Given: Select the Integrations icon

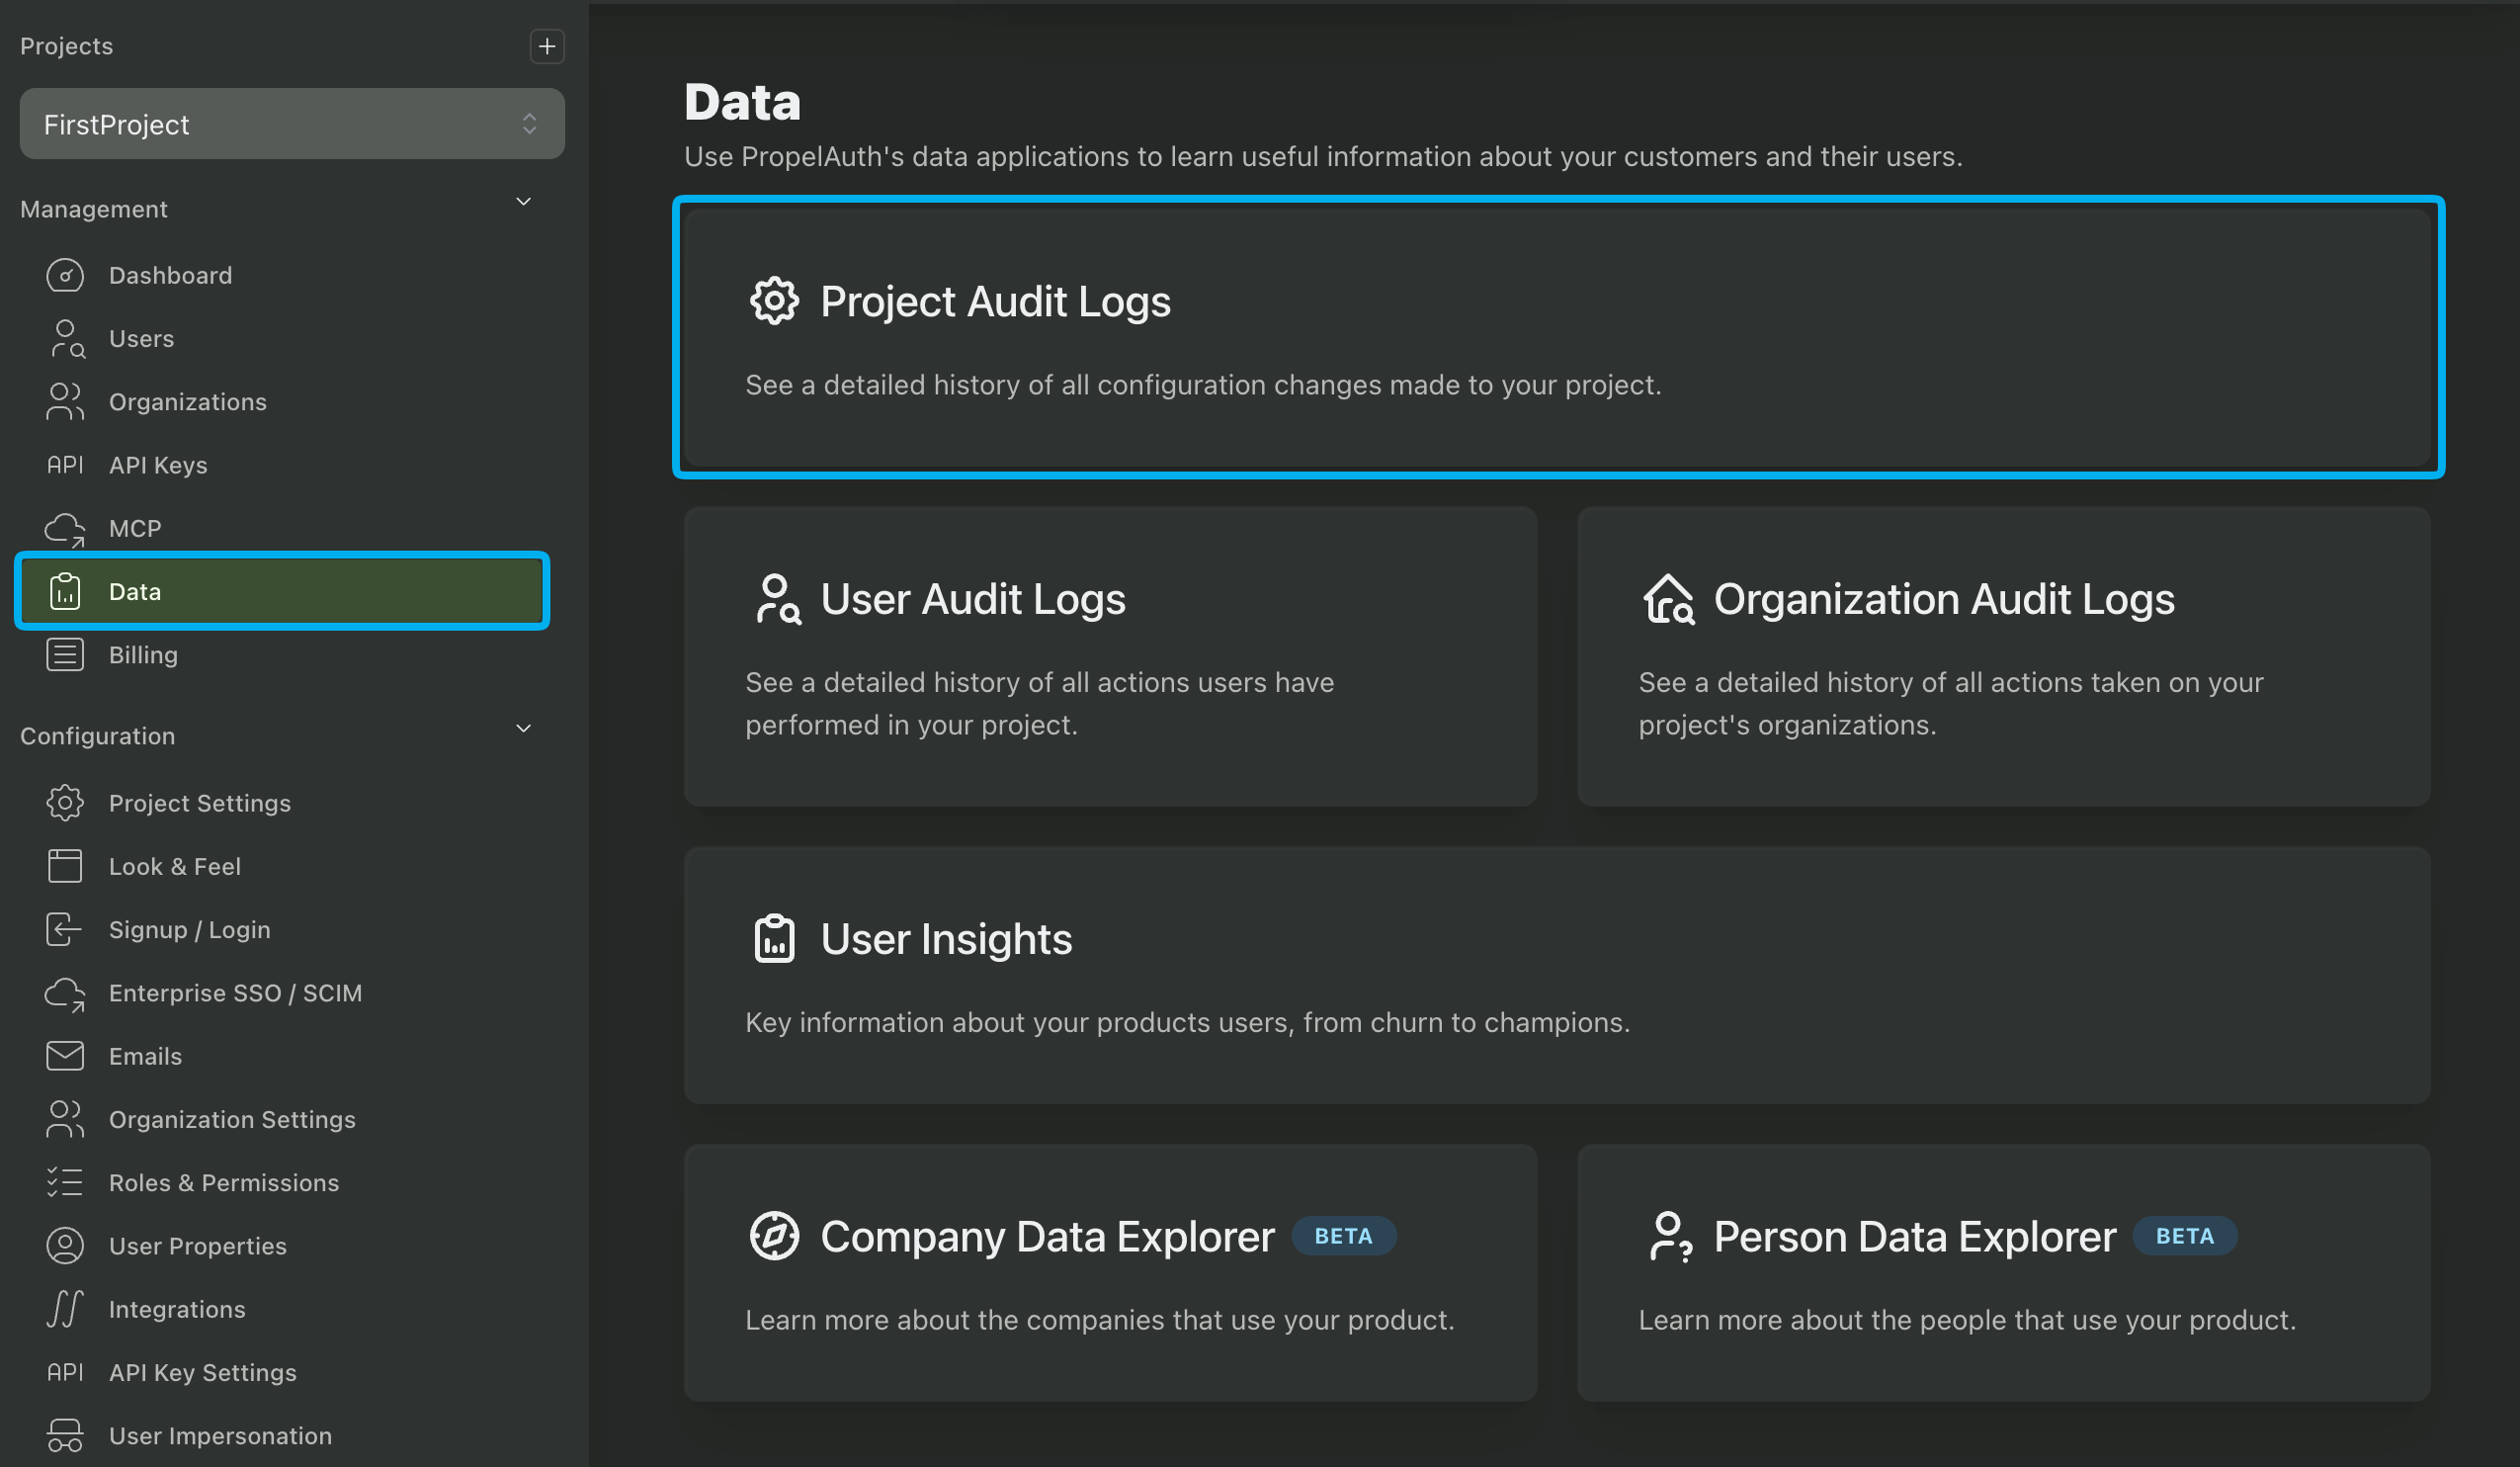Looking at the screenshot, I should click(64, 1309).
